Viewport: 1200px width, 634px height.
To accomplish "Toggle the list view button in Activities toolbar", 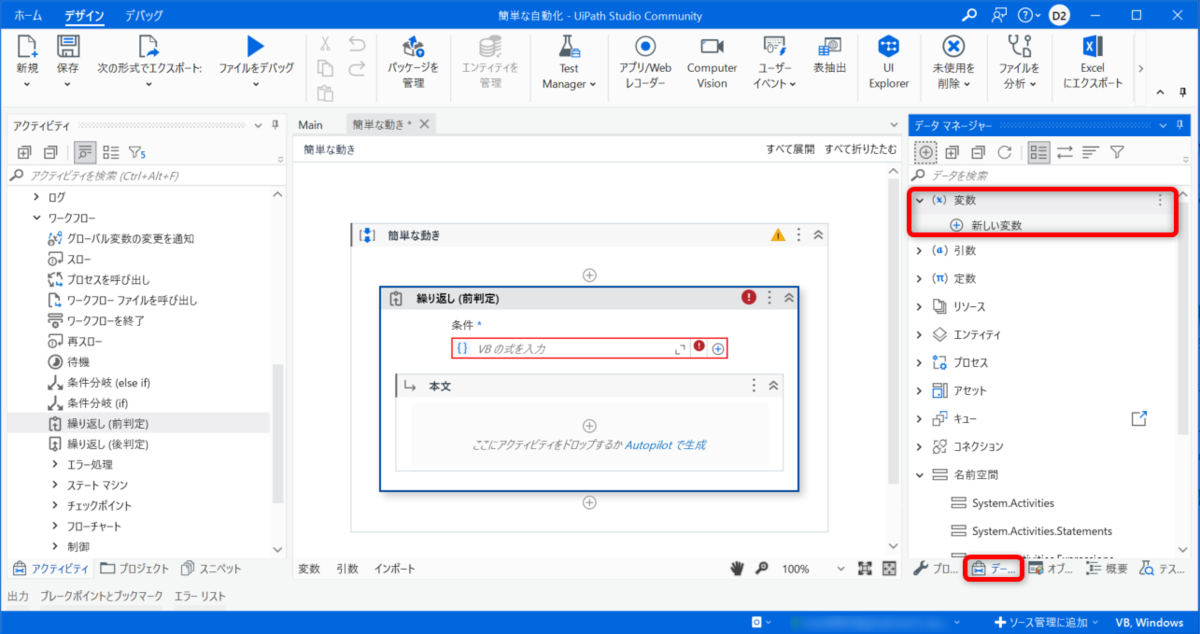I will tap(111, 152).
